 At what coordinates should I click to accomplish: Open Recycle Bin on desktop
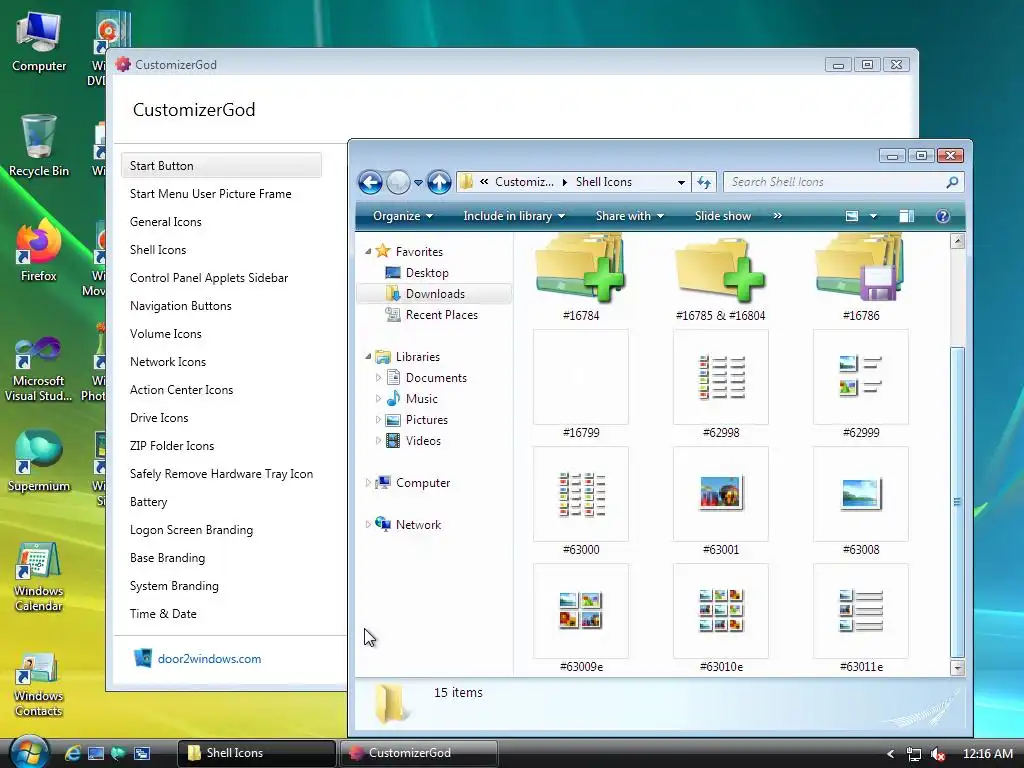39,146
